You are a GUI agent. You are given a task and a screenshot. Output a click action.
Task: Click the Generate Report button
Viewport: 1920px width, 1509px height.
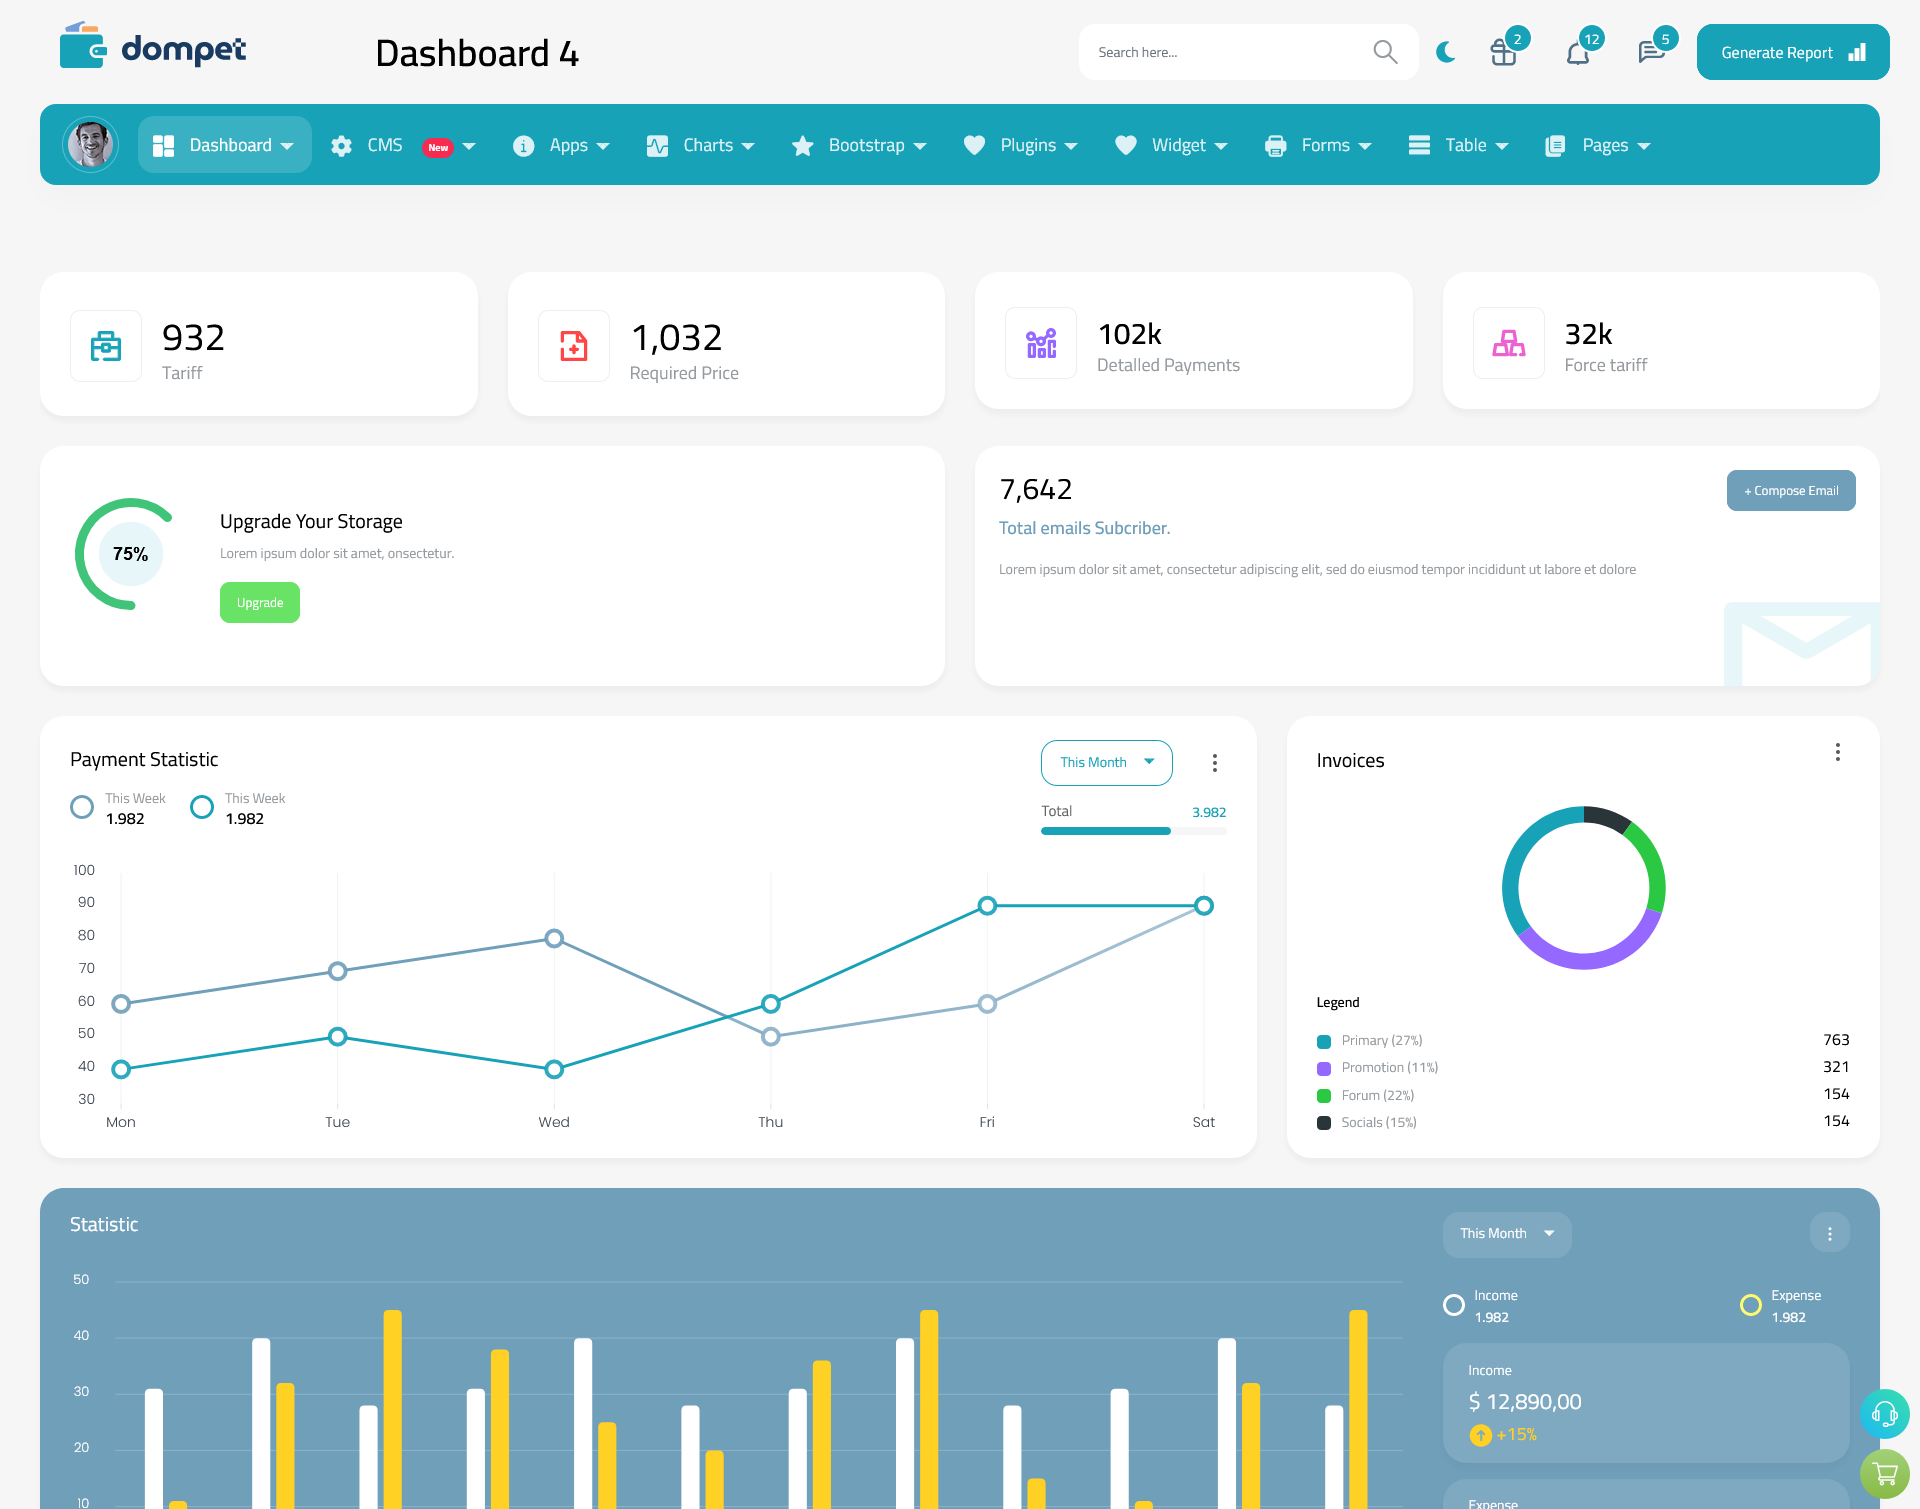tap(1791, 51)
